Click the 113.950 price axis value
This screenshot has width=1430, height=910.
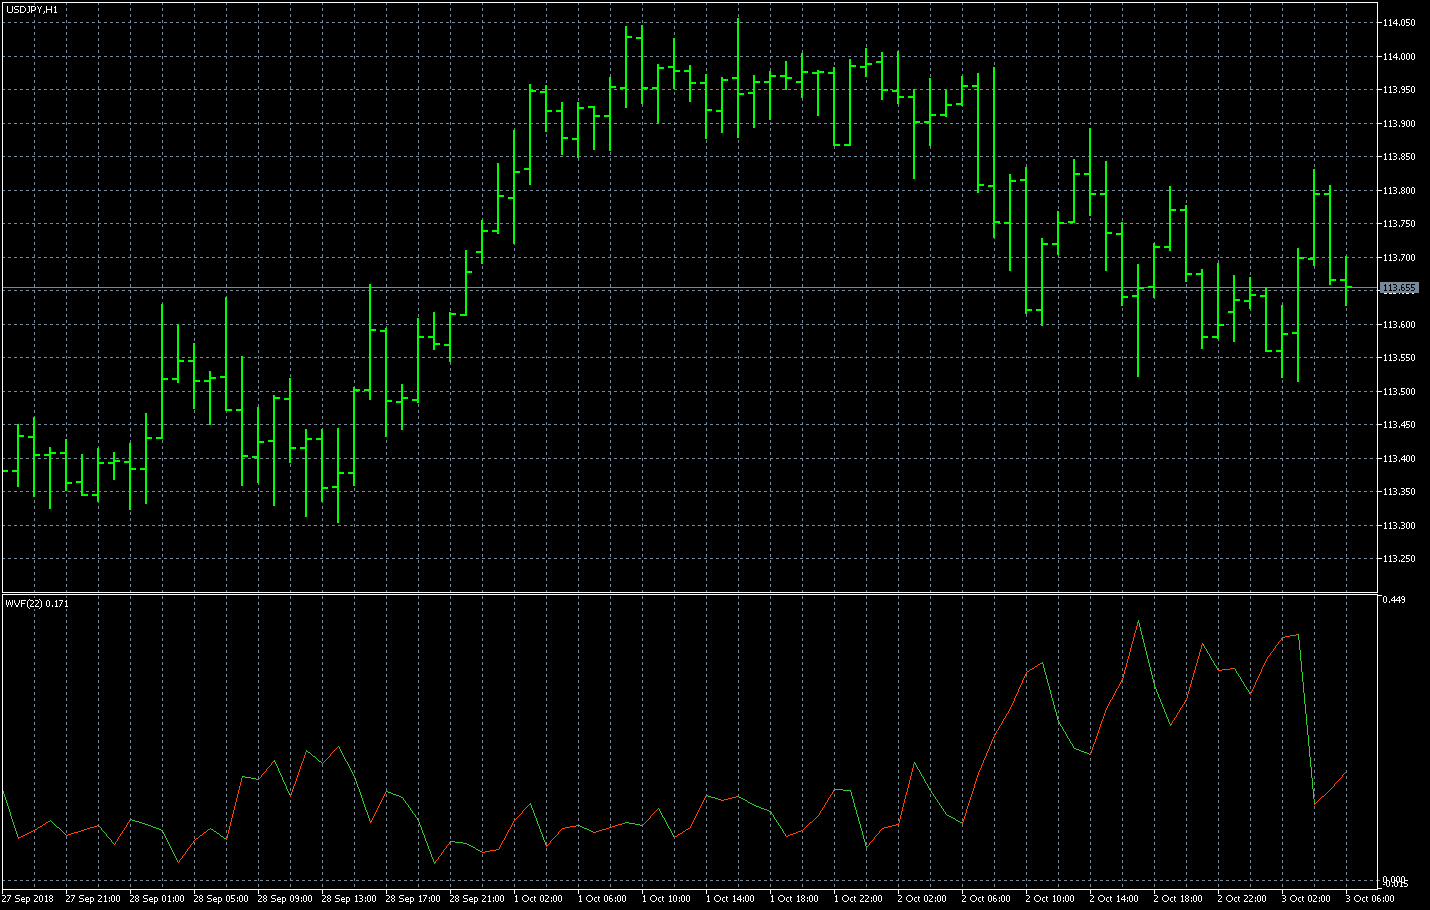click(1399, 90)
